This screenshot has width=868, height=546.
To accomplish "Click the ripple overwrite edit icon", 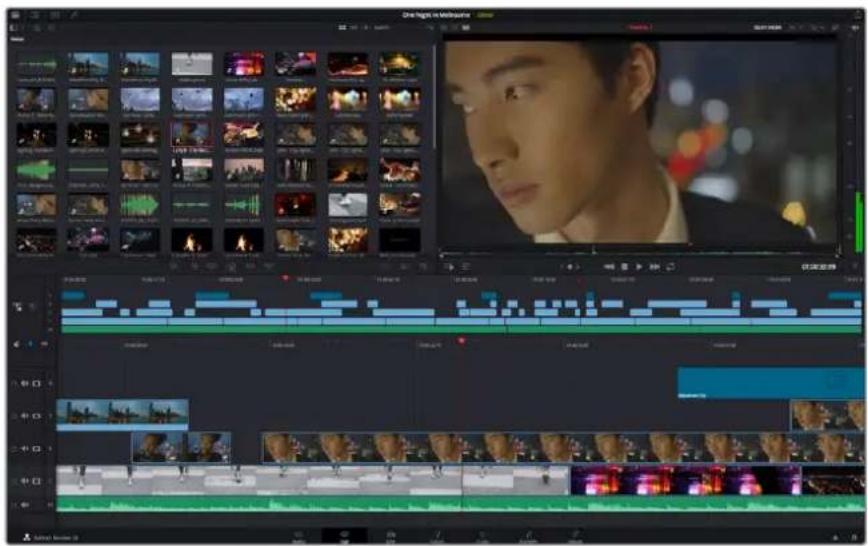I will click(212, 266).
